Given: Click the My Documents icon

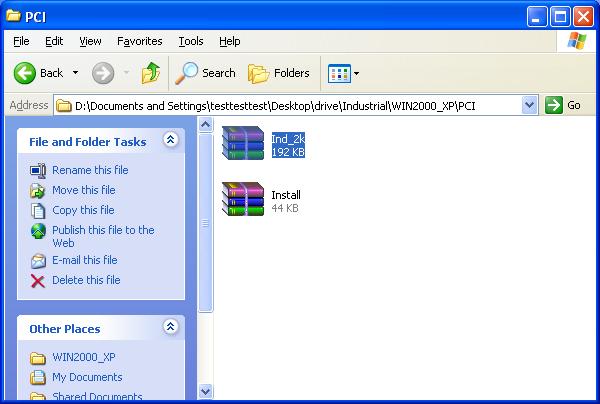Looking at the screenshot, I should (x=38, y=378).
